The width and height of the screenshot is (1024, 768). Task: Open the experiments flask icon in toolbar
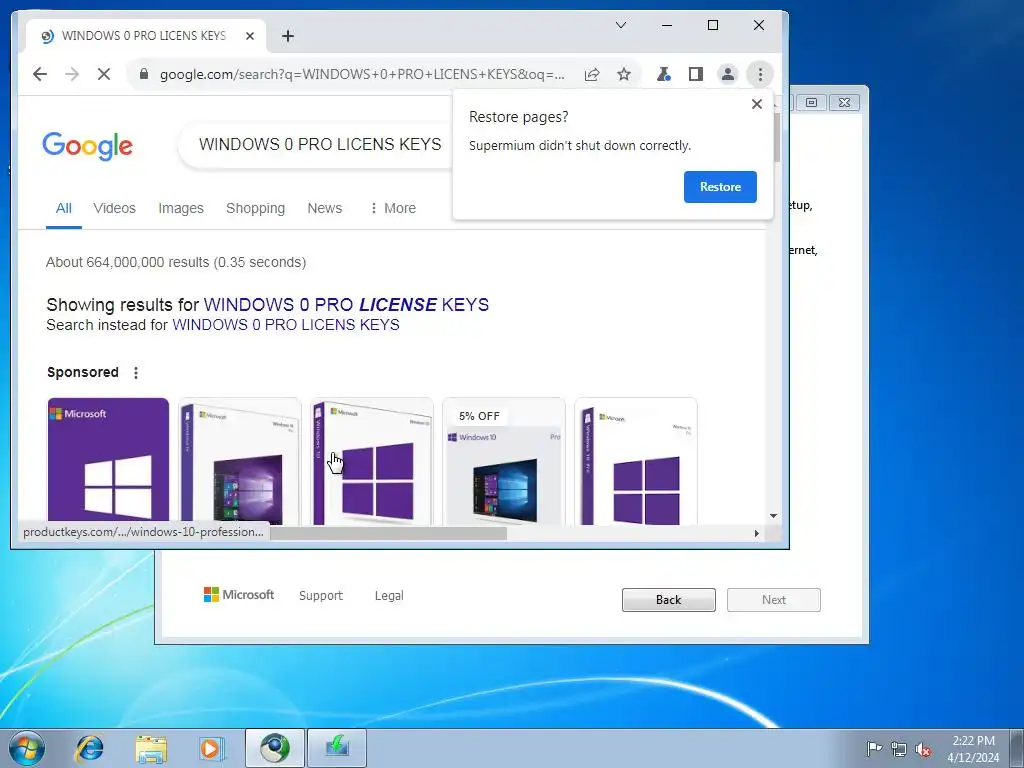664,74
